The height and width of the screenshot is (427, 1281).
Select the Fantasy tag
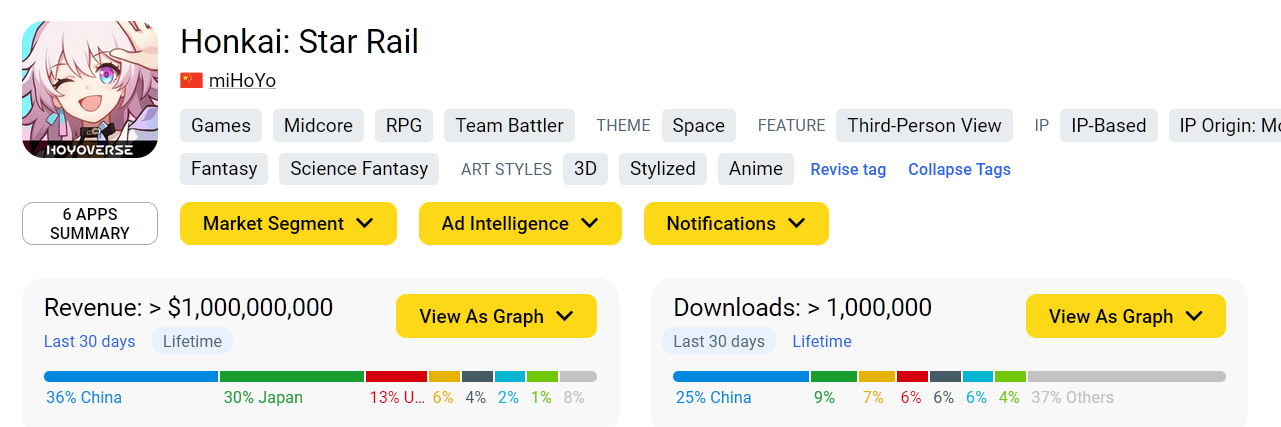(x=224, y=168)
